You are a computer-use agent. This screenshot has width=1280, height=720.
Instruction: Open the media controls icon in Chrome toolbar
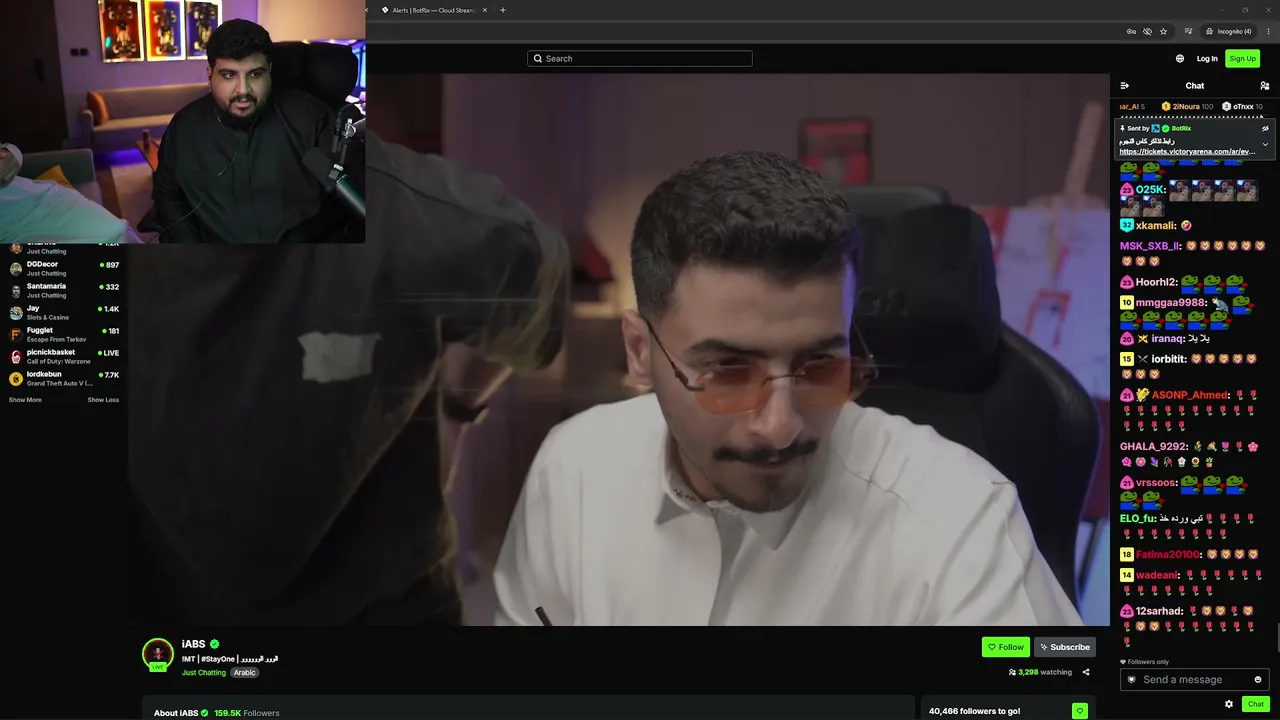(x=1188, y=31)
